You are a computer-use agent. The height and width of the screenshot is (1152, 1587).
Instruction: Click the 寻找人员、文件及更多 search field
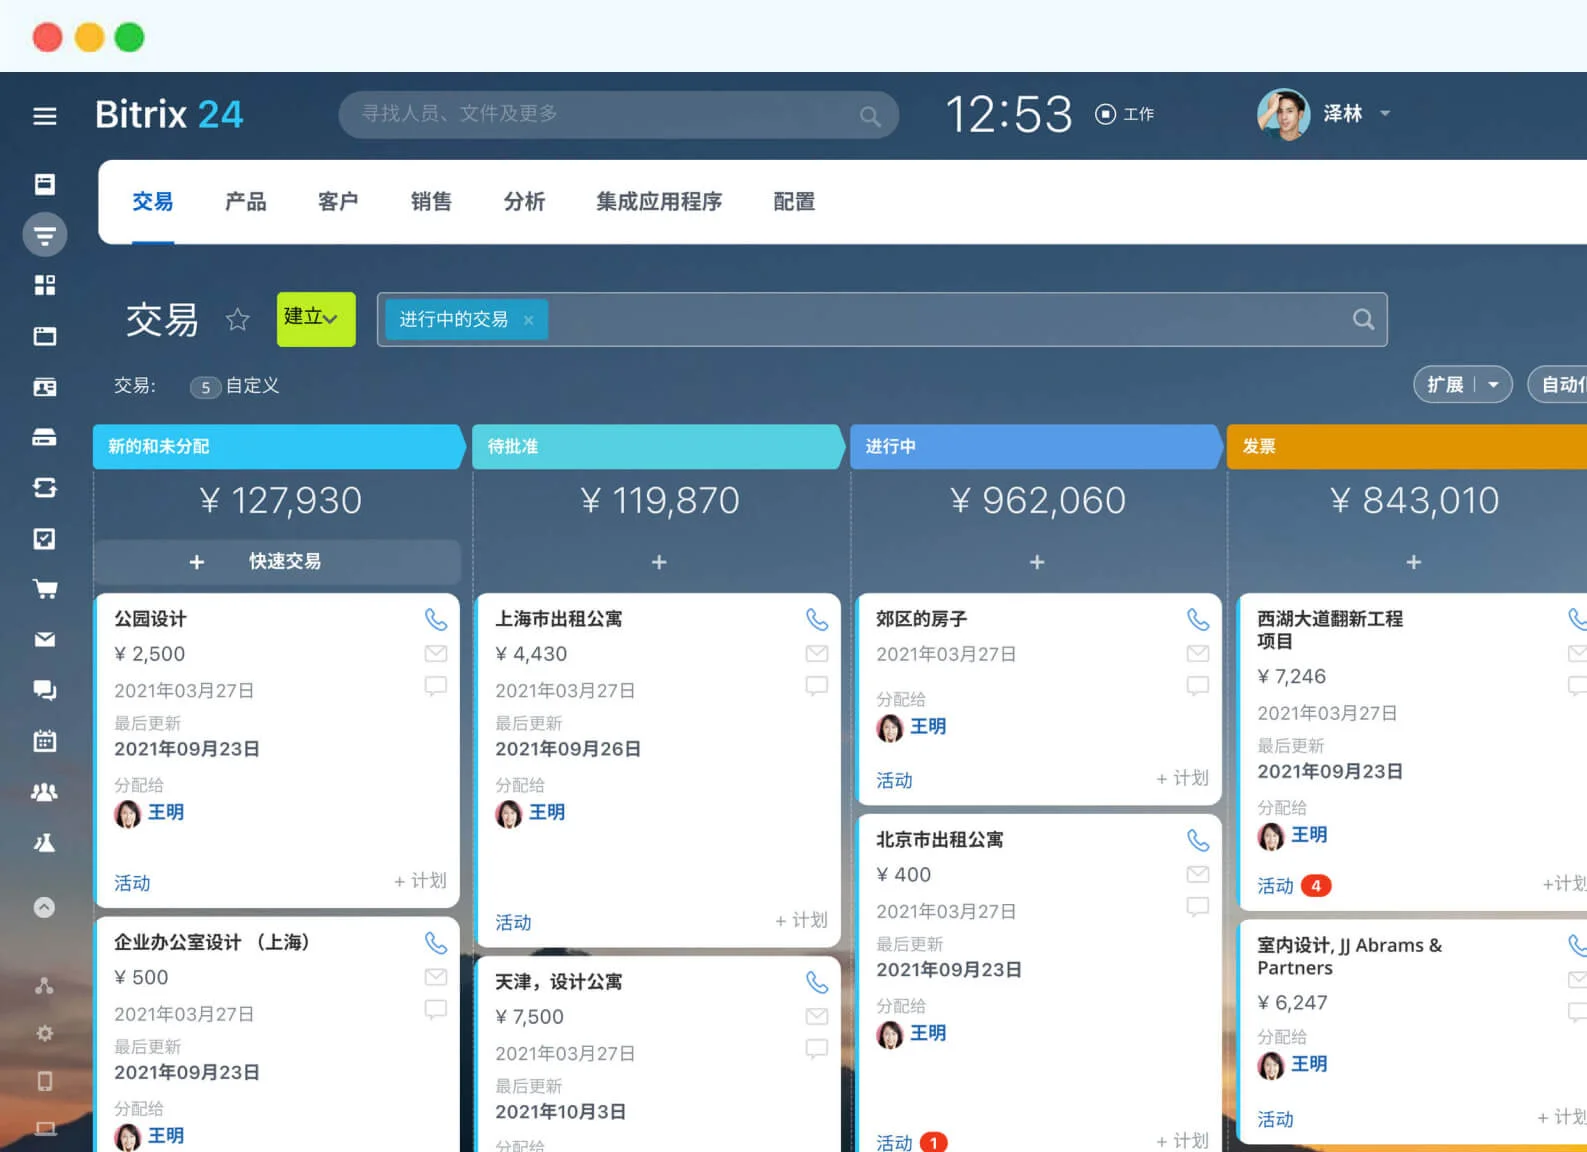tap(619, 115)
